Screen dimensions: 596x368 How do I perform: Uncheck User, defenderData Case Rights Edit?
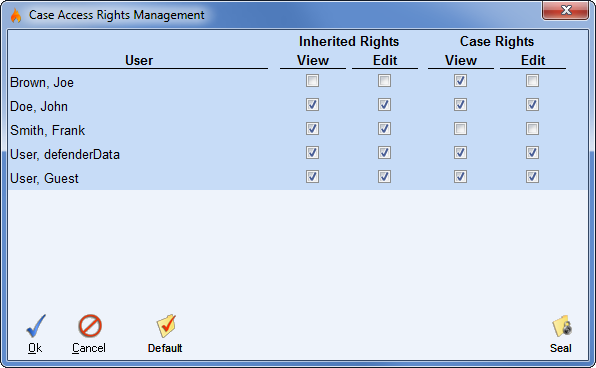(x=532, y=152)
